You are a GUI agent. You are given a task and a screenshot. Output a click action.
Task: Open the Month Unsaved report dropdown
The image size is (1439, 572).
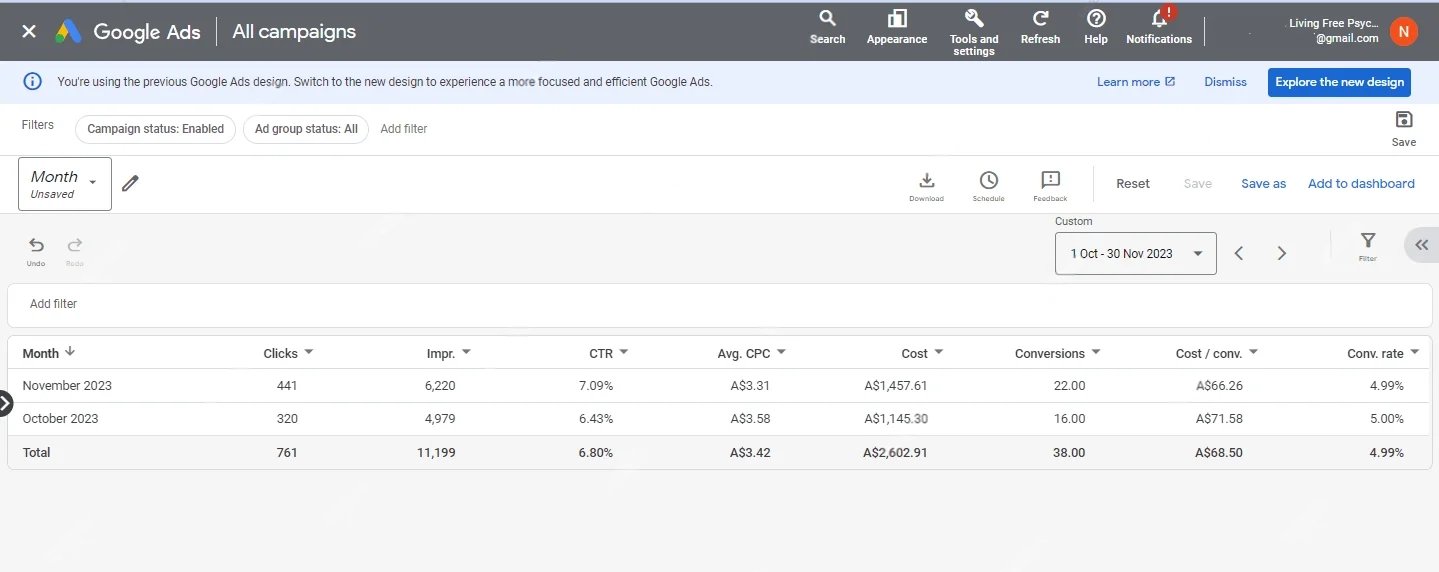click(65, 184)
